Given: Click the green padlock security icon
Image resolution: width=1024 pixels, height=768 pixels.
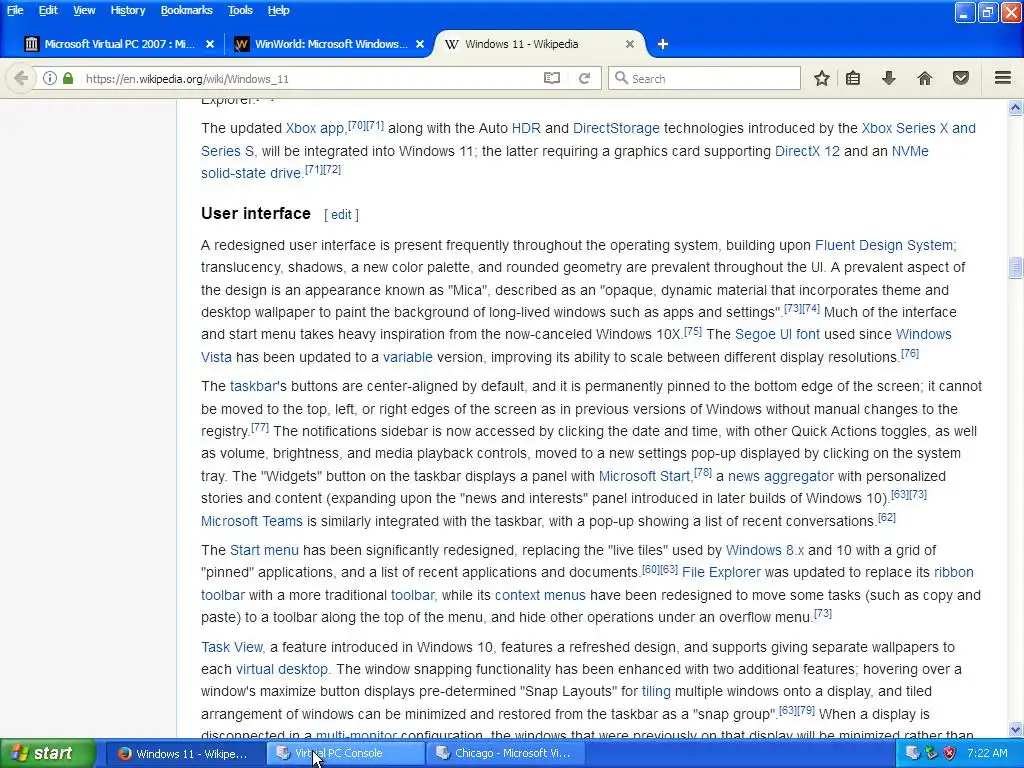Looking at the screenshot, I should click(68, 78).
